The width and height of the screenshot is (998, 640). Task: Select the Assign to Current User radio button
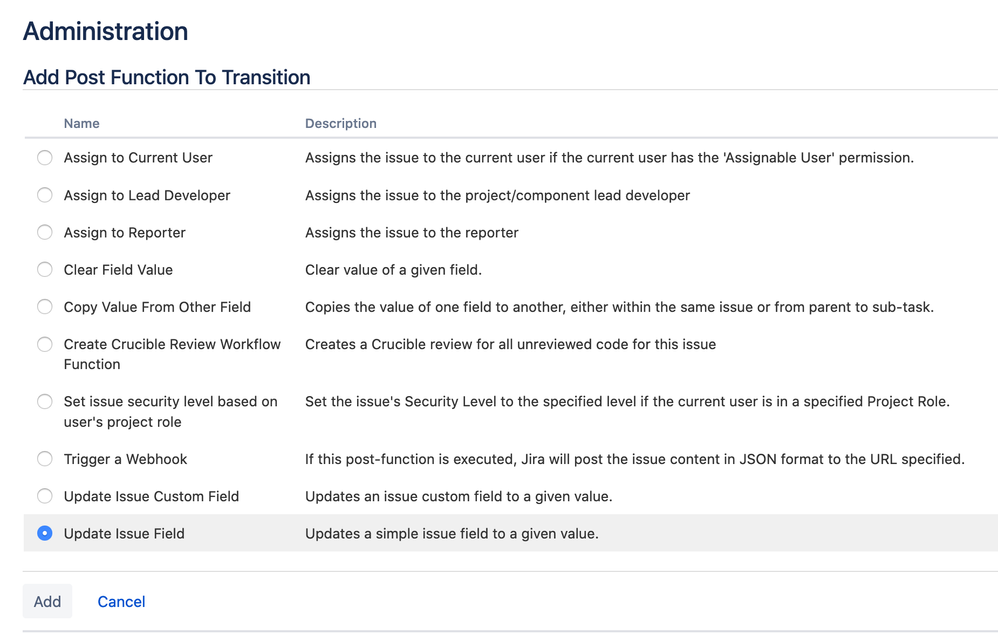44,157
